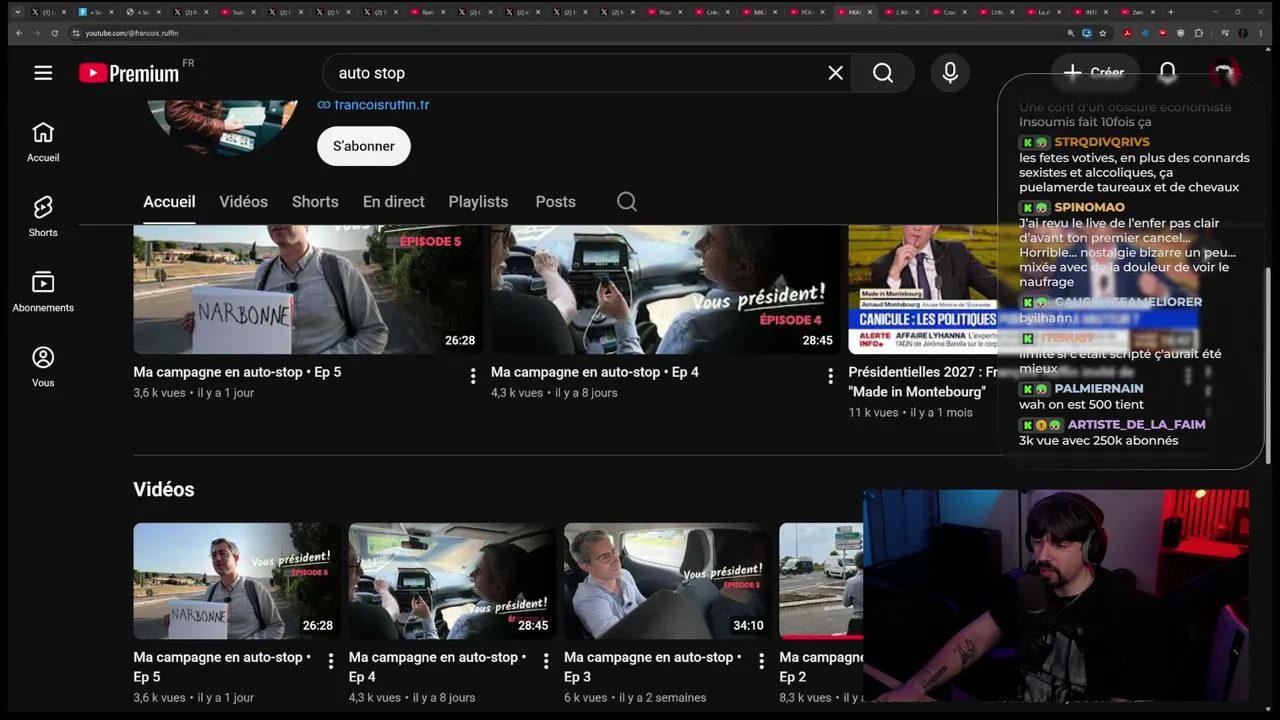Open site information icon in address bar
The width and height of the screenshot is (1280, 720).
[x=77, y=33]
